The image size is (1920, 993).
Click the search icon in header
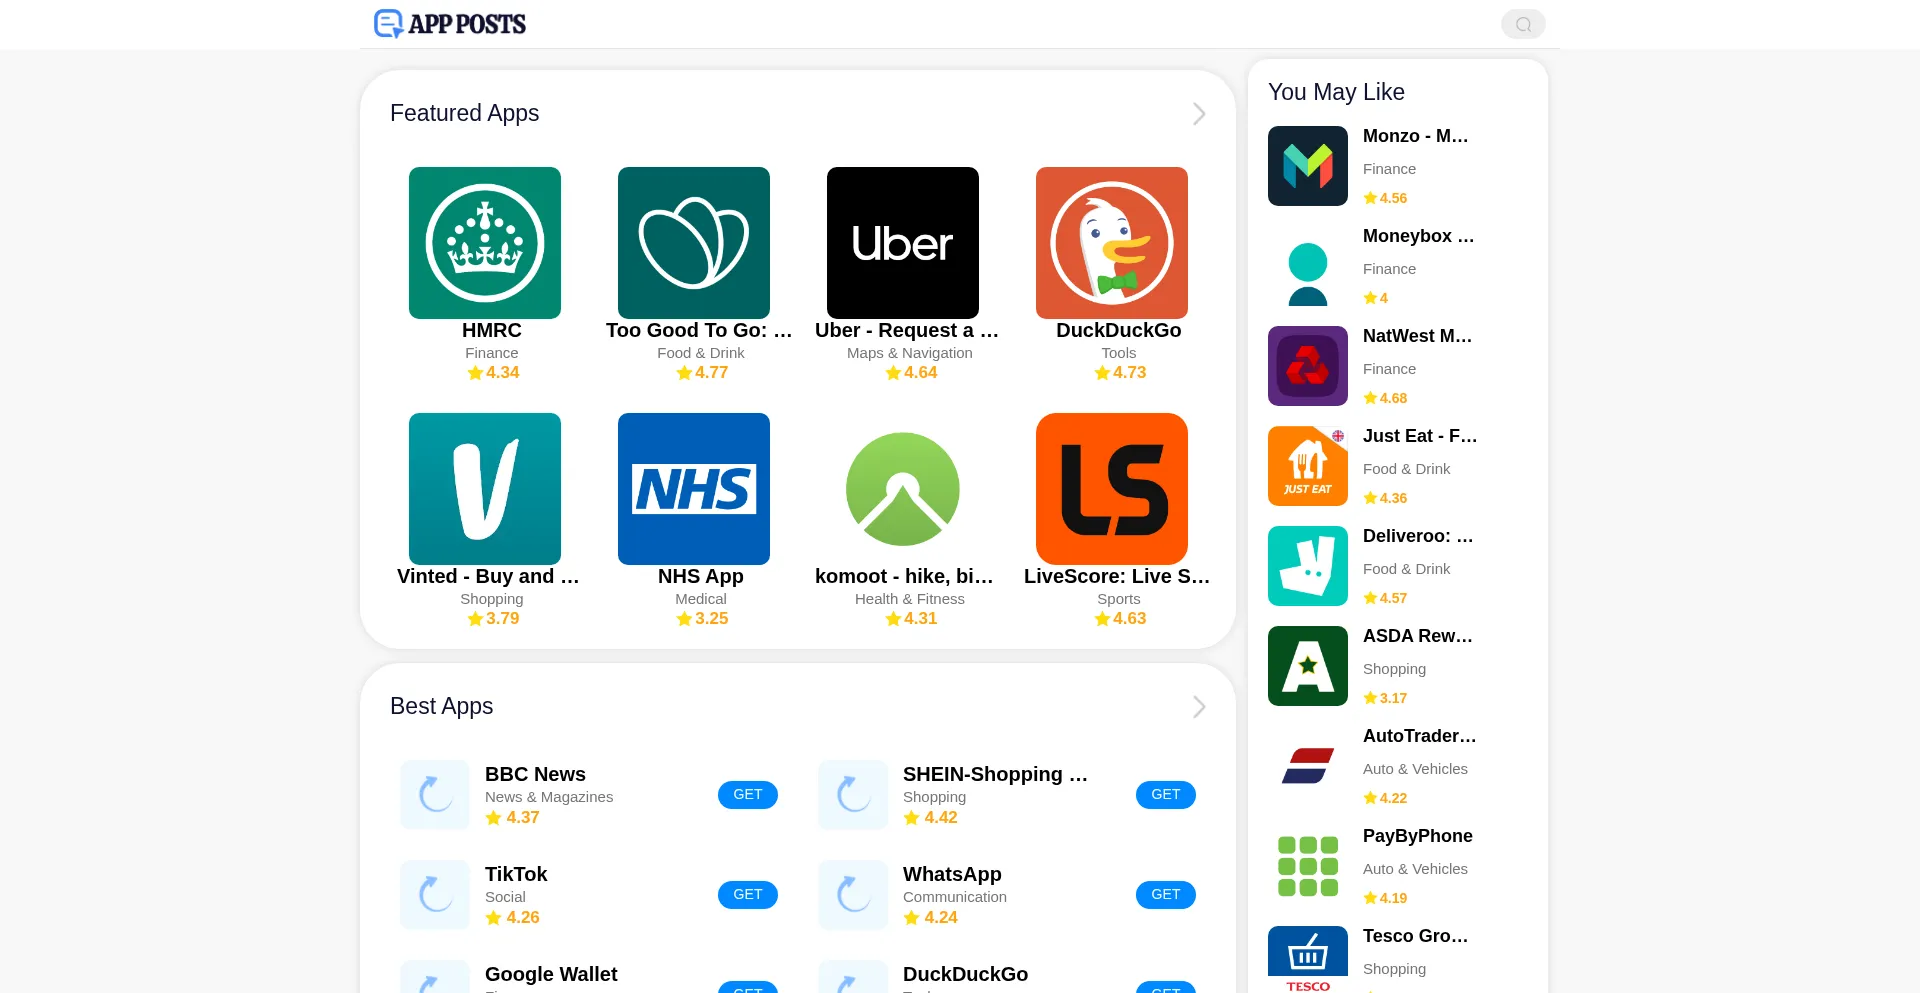tap(1523, 24)
